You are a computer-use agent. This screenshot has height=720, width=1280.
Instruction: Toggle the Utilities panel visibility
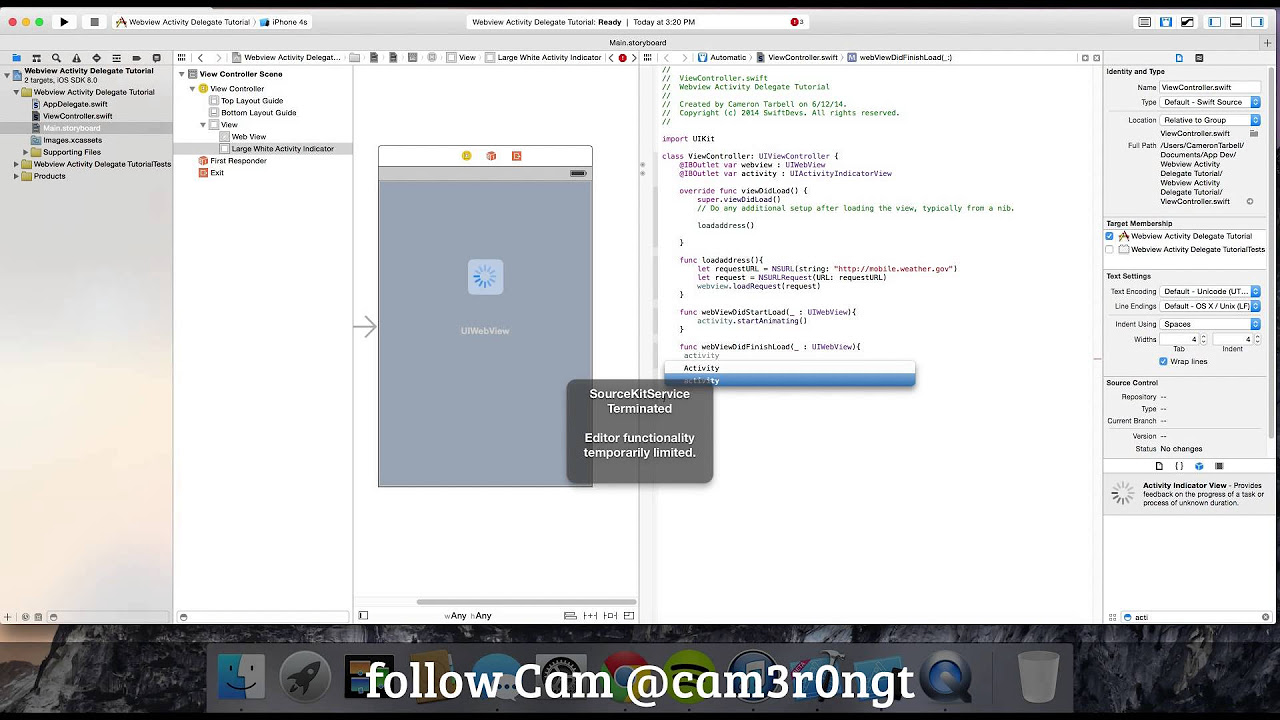coord(1257,22)
